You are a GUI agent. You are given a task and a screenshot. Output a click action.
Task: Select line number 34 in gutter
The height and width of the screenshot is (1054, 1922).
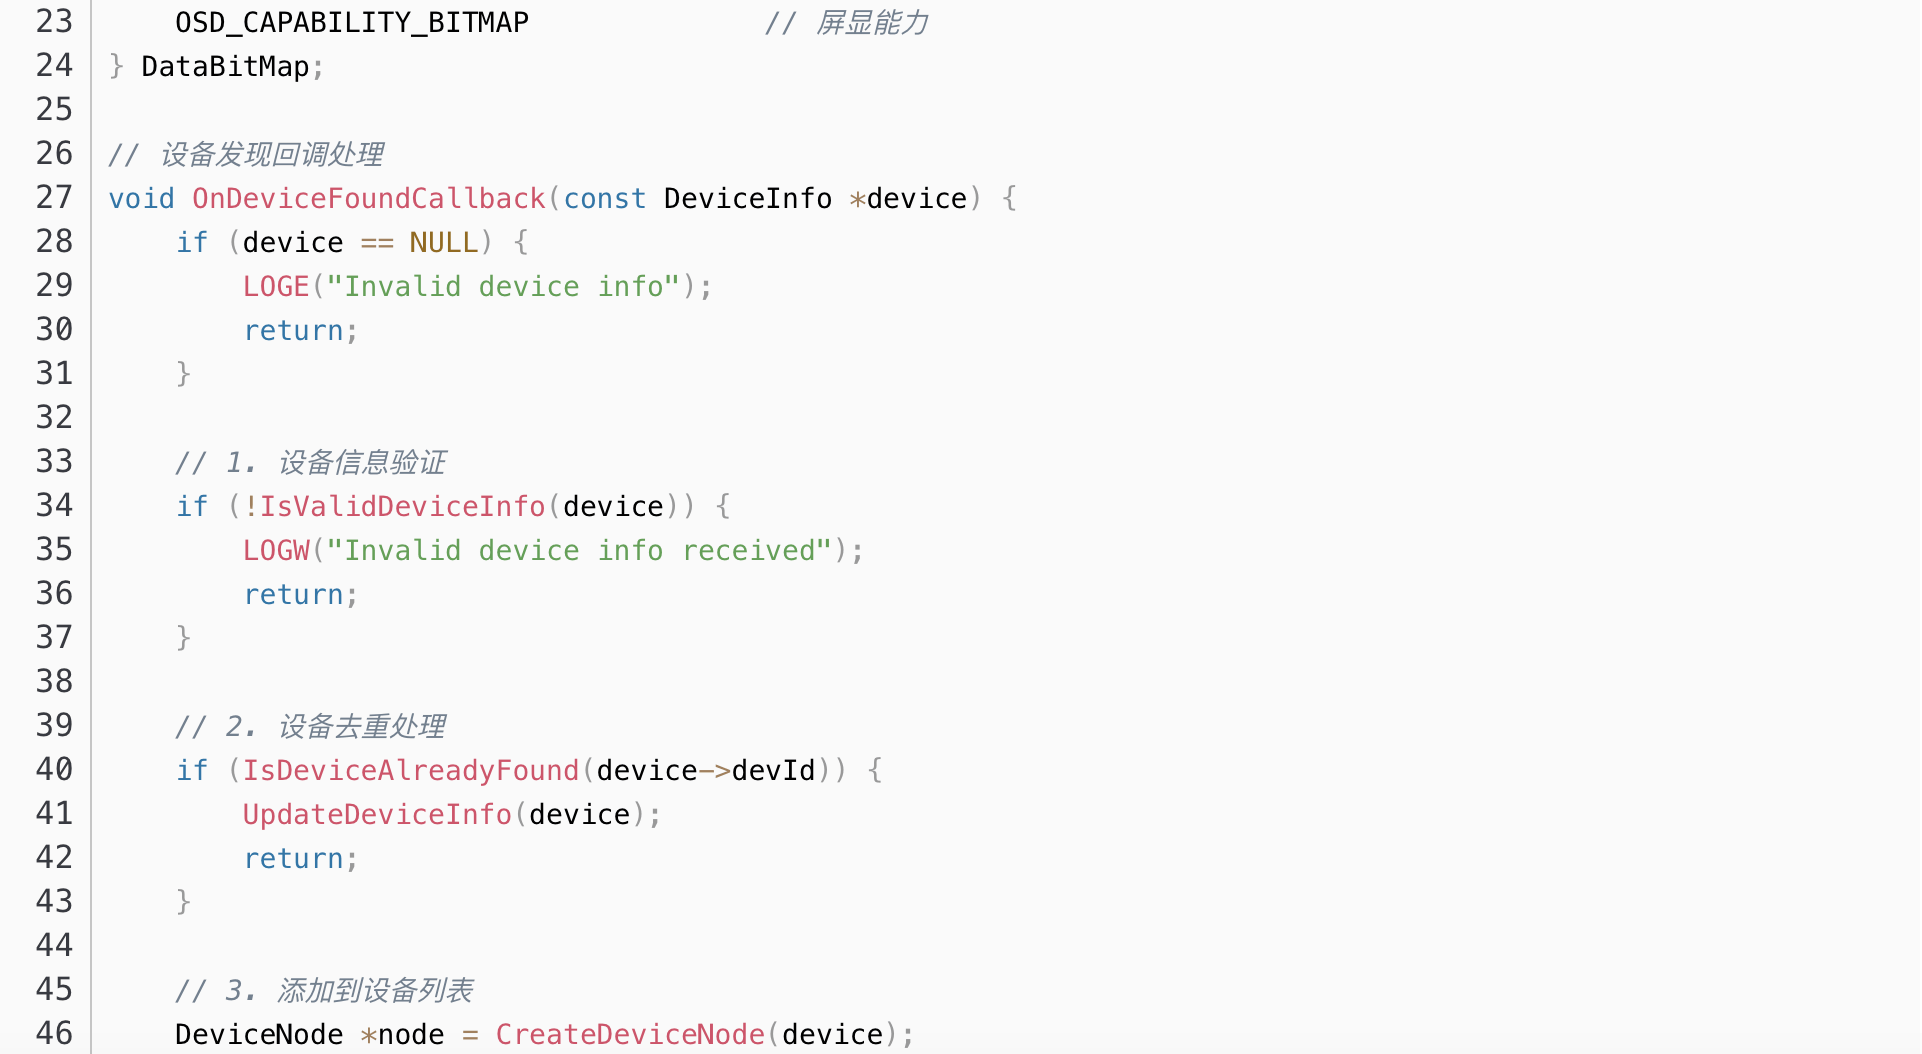point(54,505)
